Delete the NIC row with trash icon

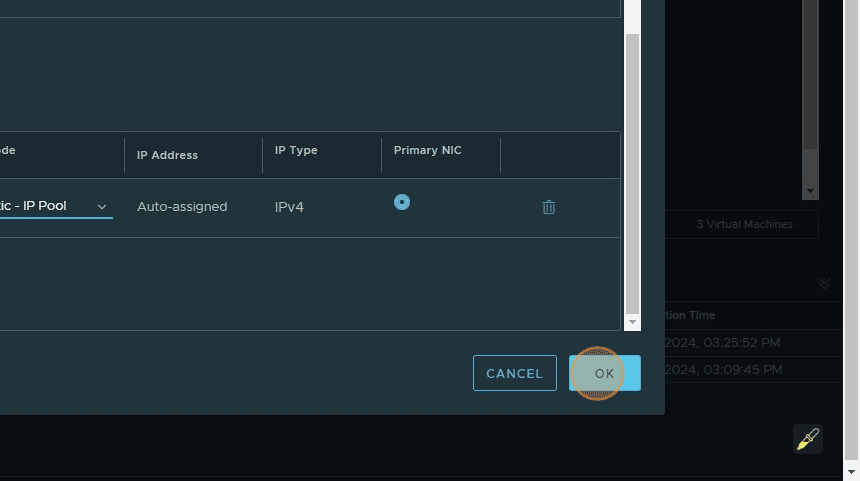point(548,207)
